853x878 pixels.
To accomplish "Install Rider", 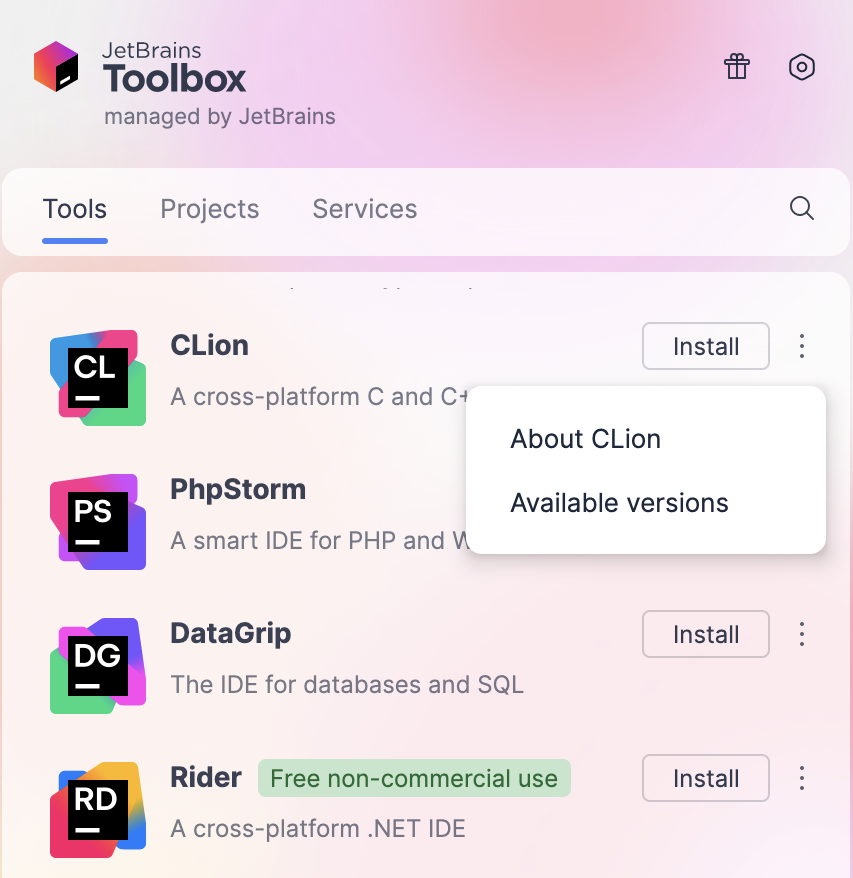I will [x=705, y=778].
